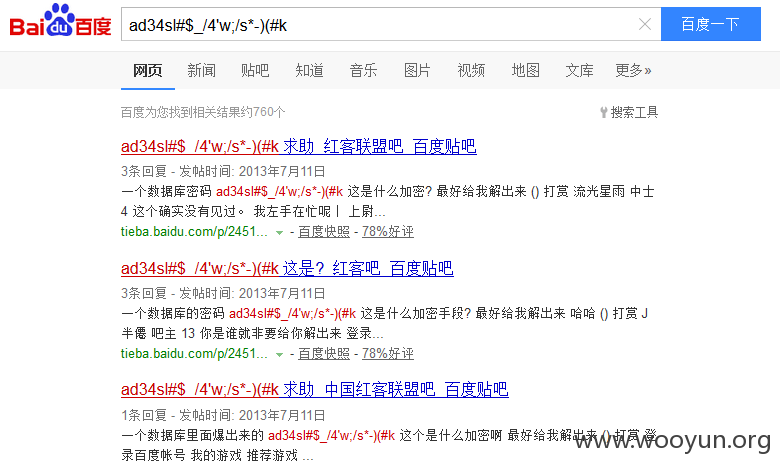Click first result's tieba.baidu.com/p/2451... URL
The height and width of the screenshot is (469, 780).
tap(194, 232)
